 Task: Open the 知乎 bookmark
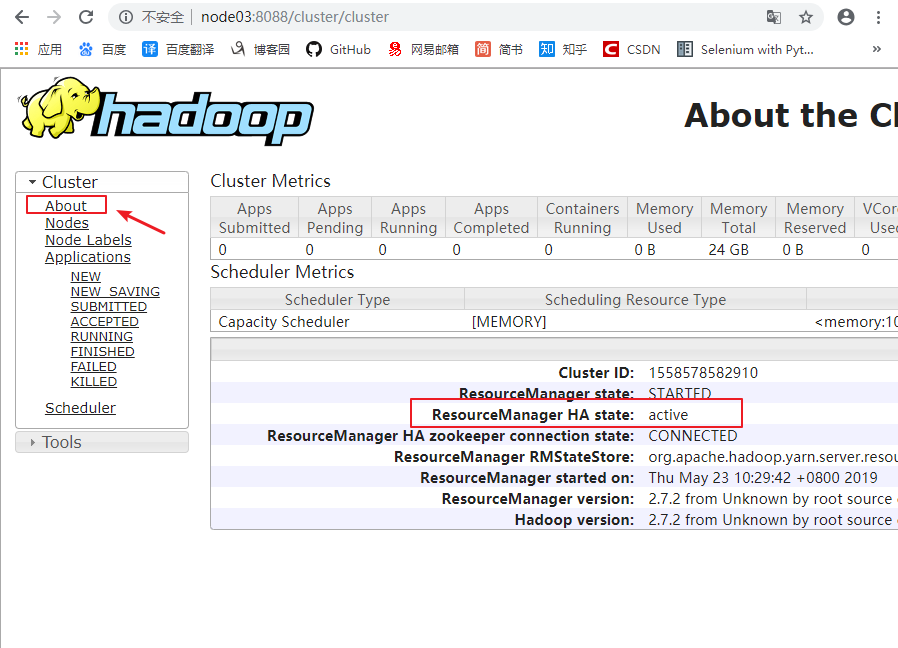[x=563, y=49]
